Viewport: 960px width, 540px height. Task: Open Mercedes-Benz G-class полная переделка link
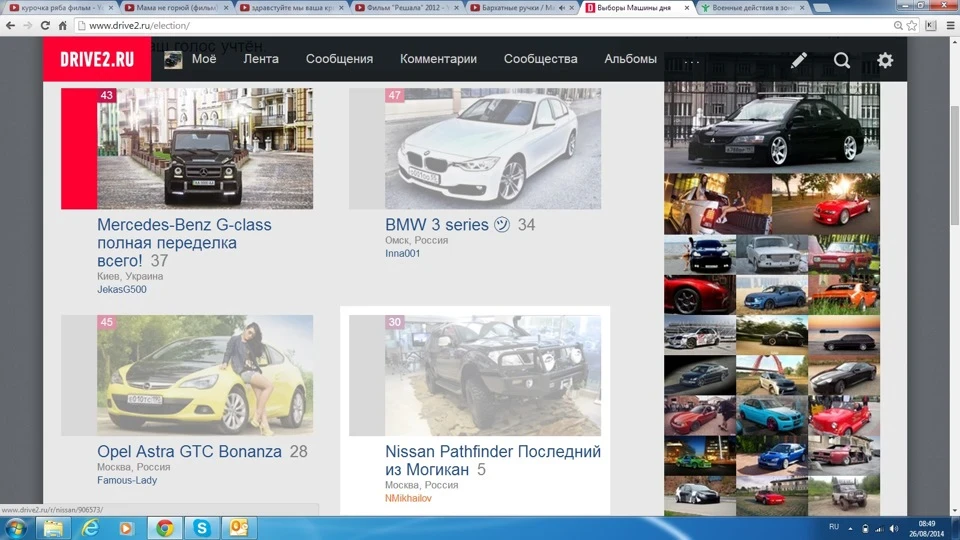184,242
